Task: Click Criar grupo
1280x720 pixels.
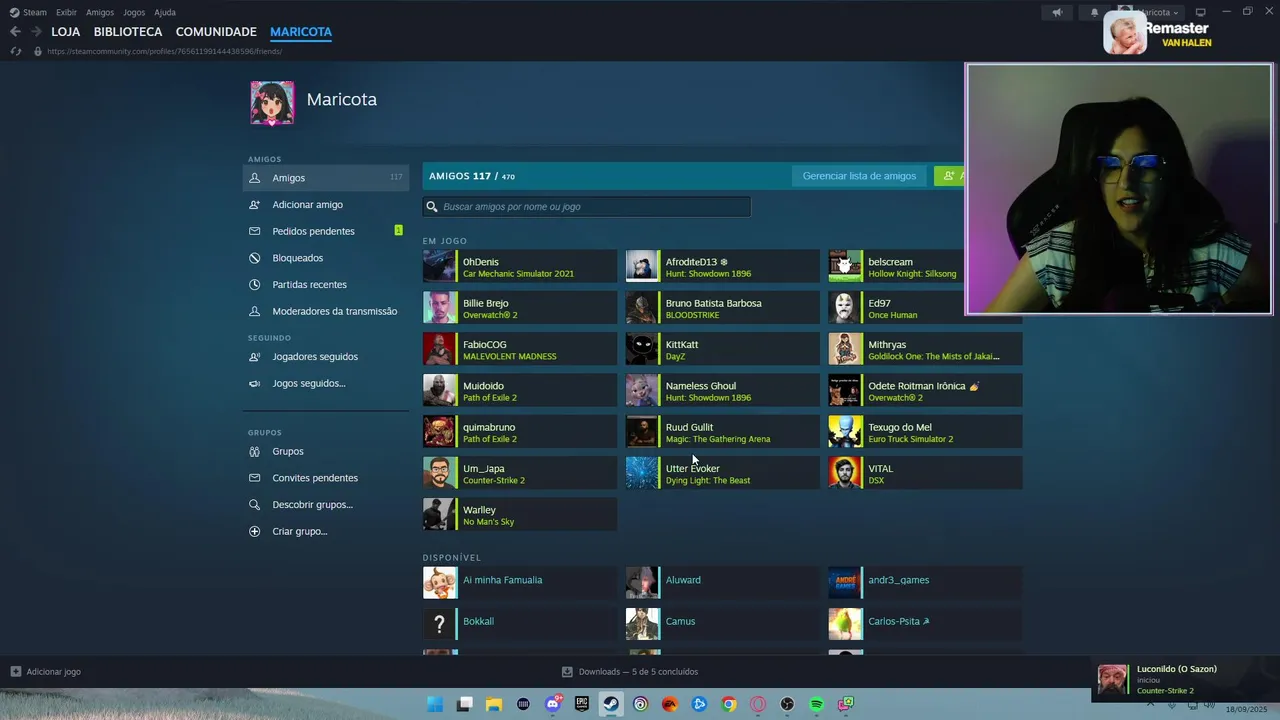Action: [326, 532]
